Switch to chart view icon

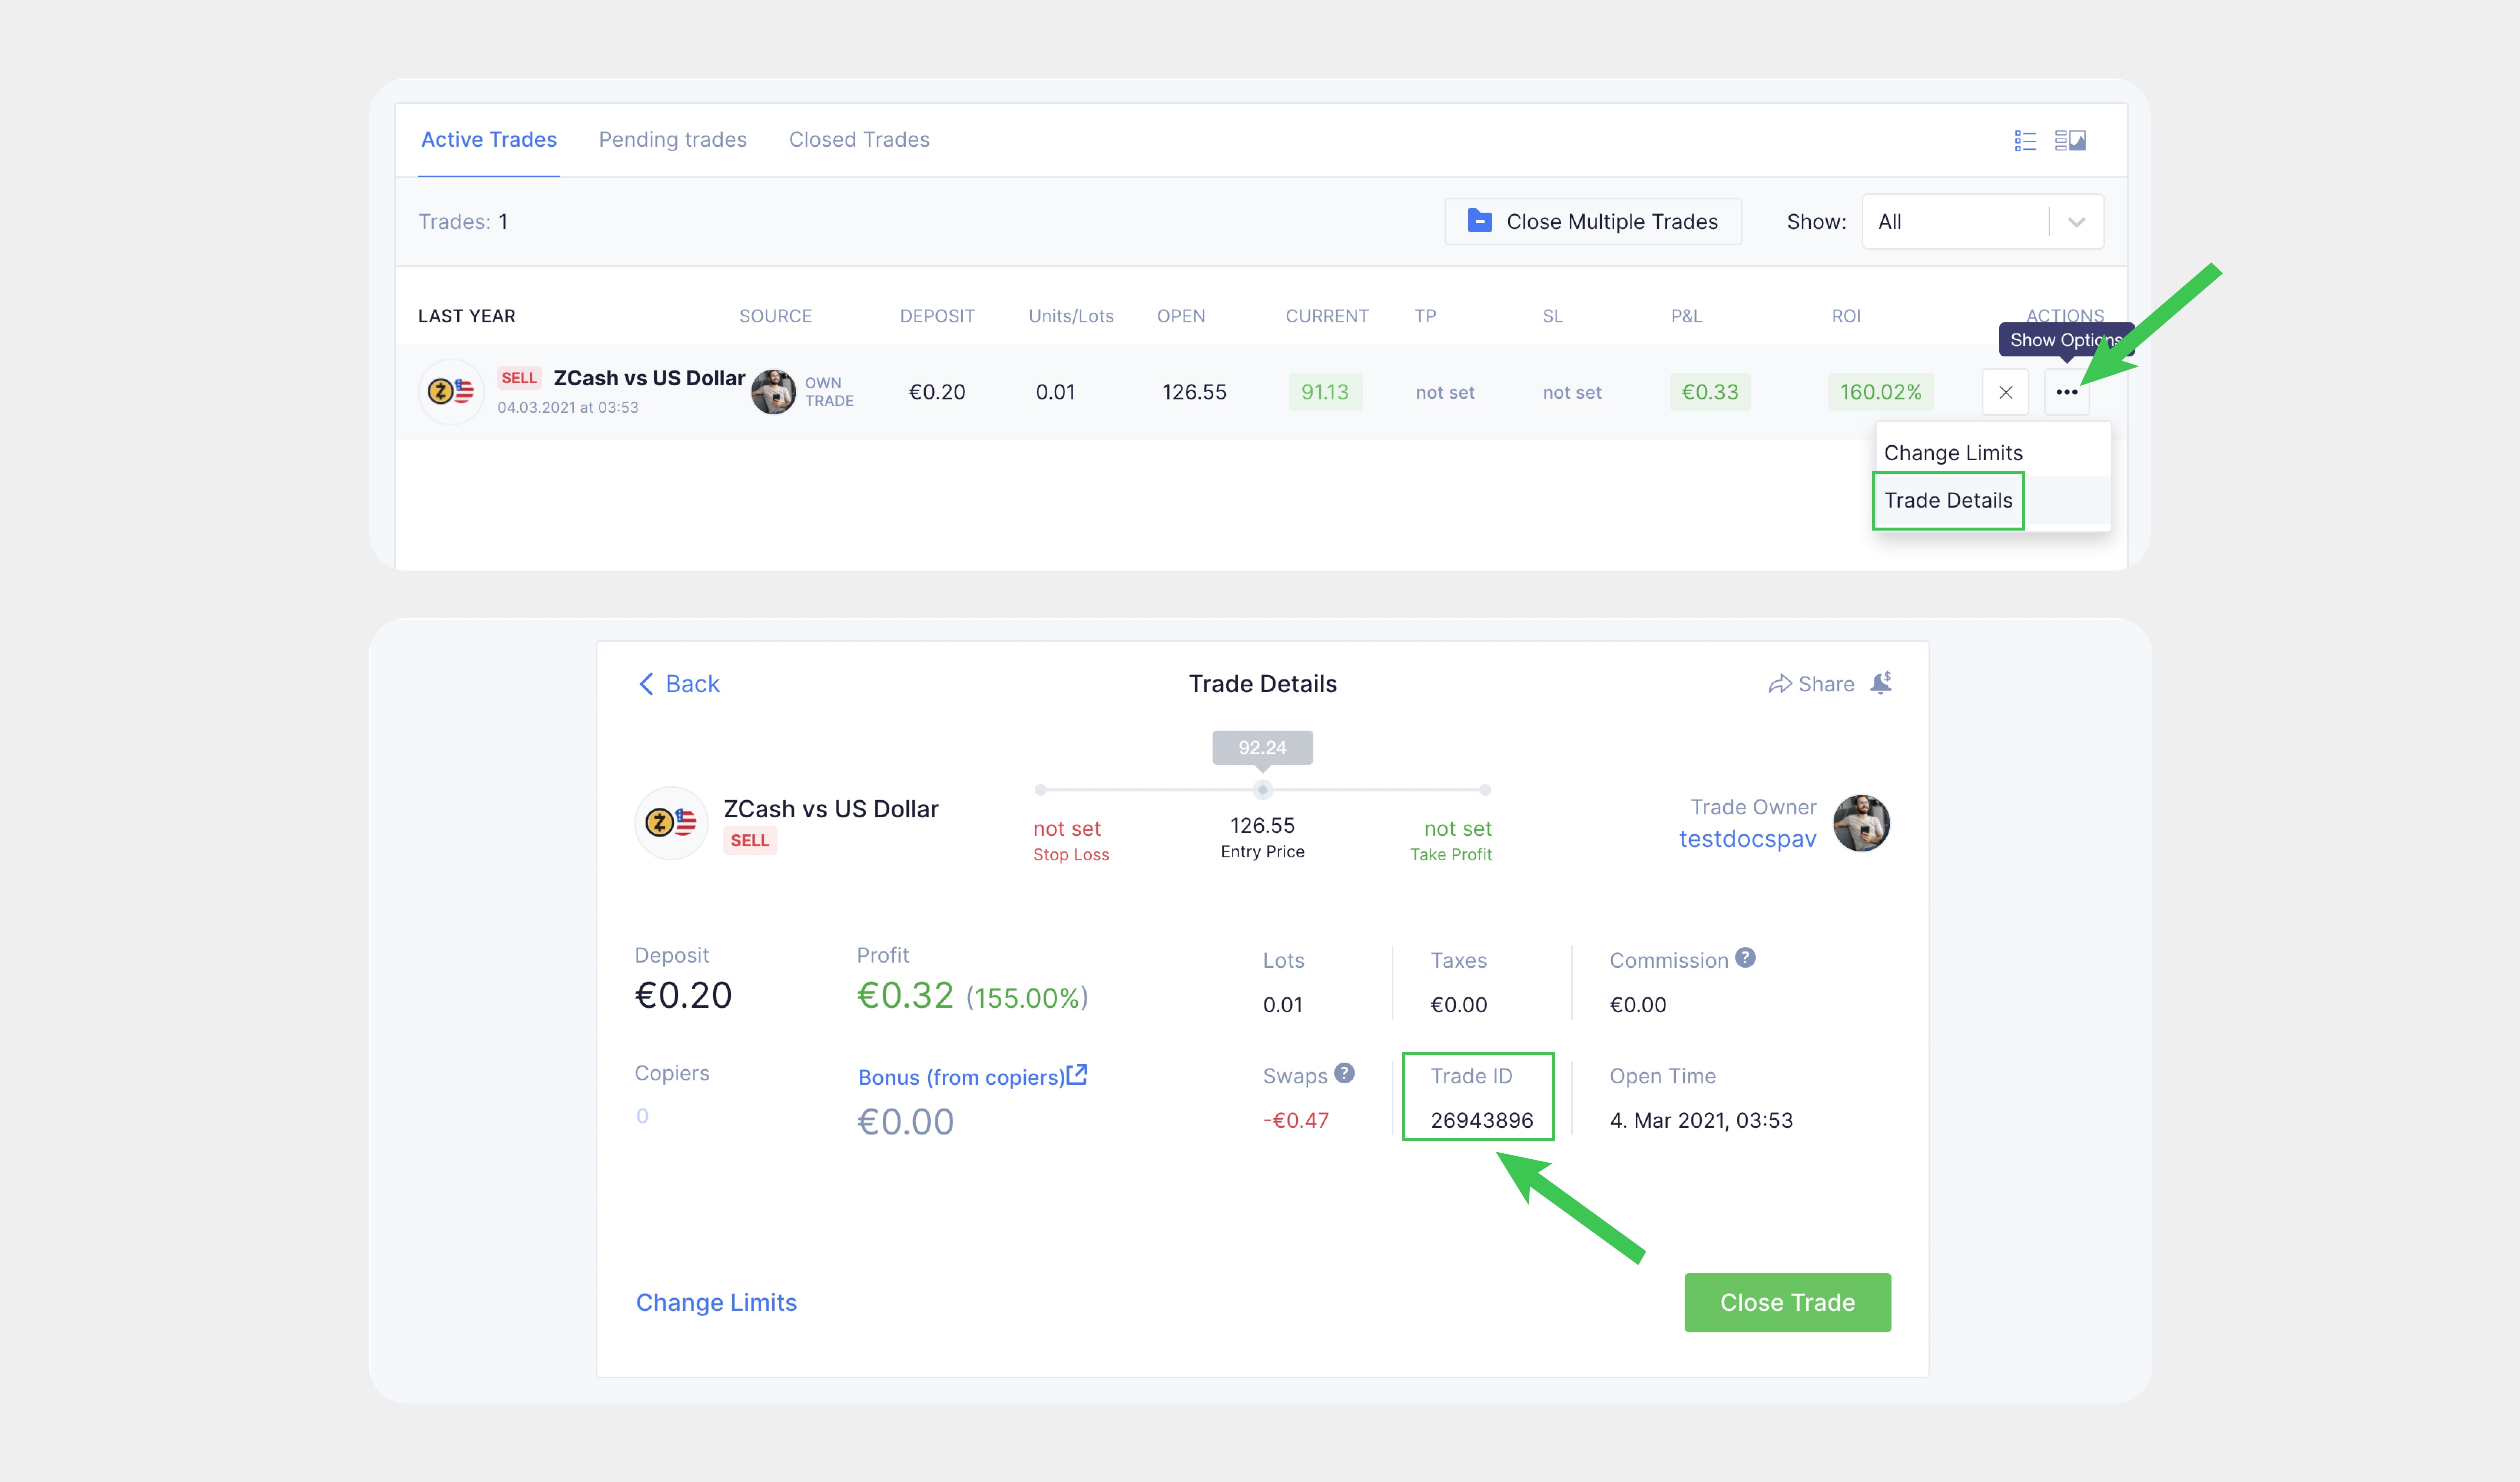tap(2070, 141)
